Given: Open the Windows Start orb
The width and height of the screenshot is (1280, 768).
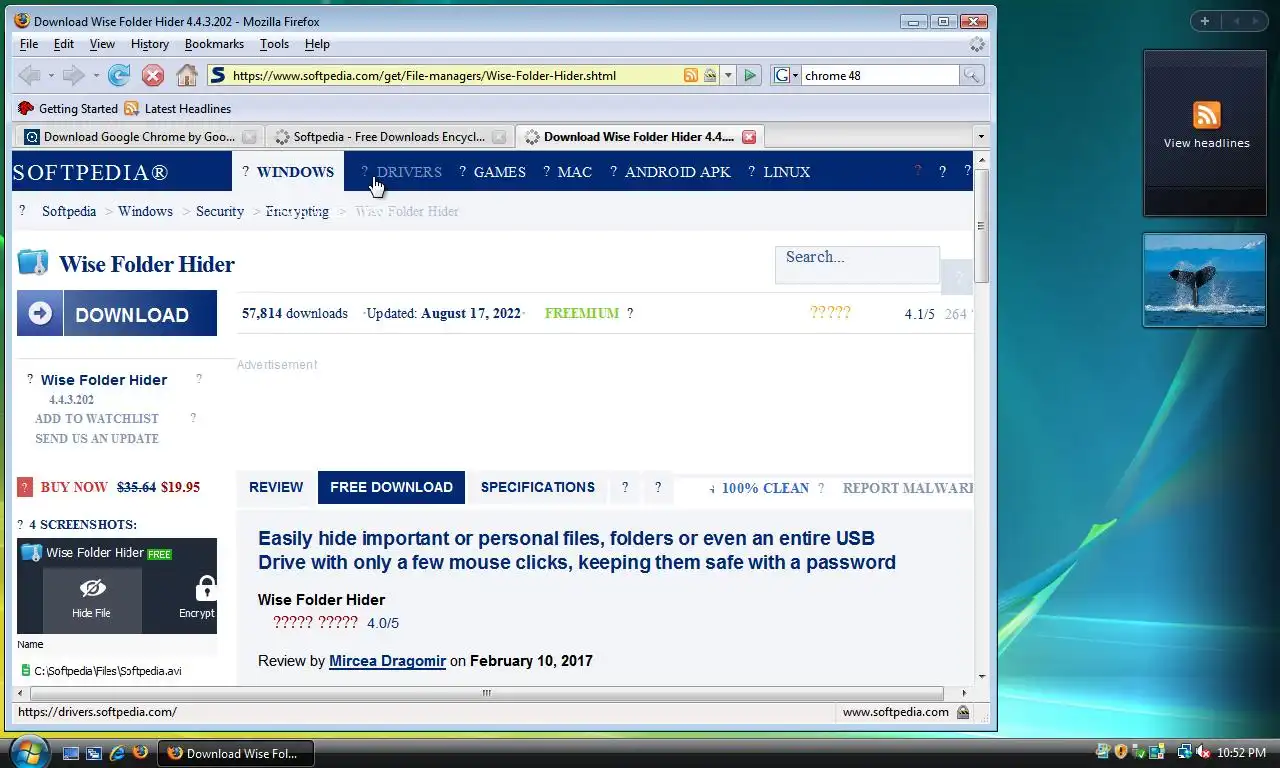Looking at the screenshot, I should pos(28,751).
